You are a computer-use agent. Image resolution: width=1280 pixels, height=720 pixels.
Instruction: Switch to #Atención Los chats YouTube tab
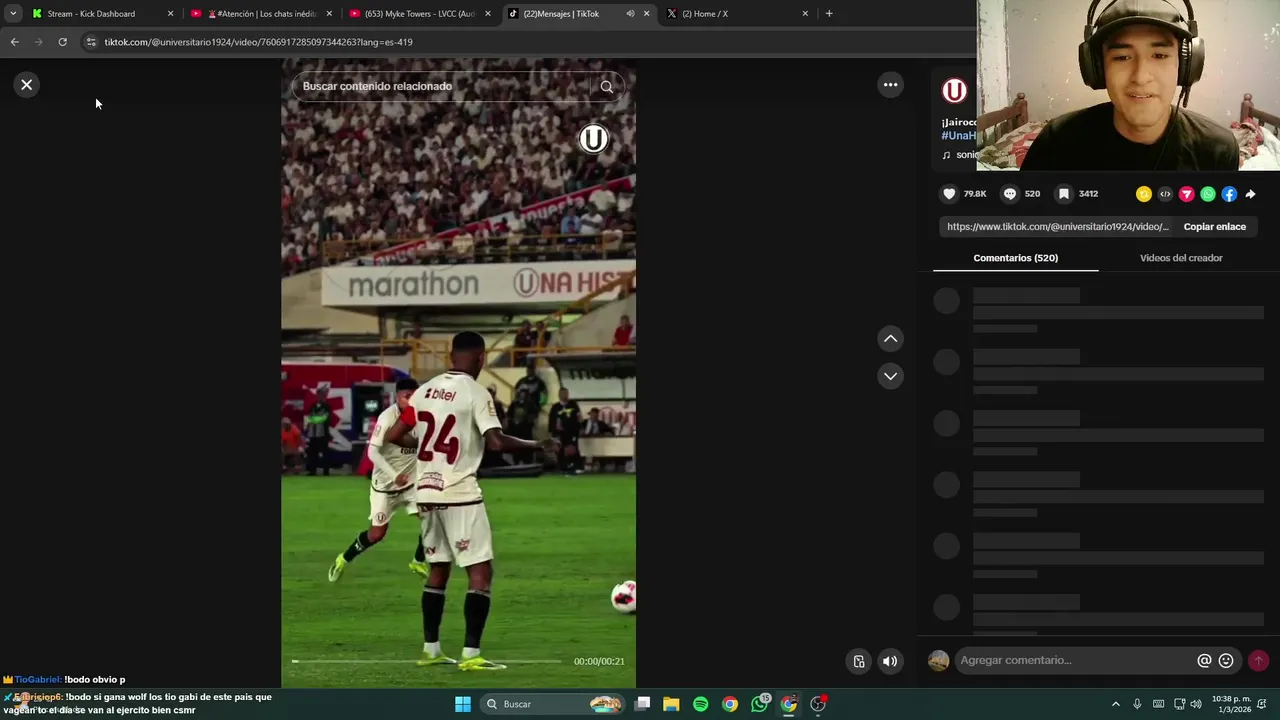pos(261,14)
